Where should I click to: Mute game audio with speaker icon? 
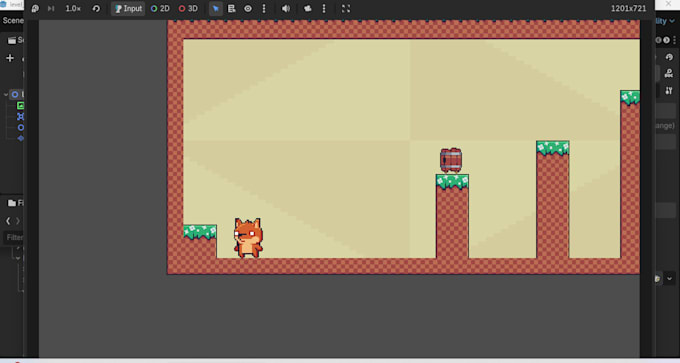coord(286,9)
